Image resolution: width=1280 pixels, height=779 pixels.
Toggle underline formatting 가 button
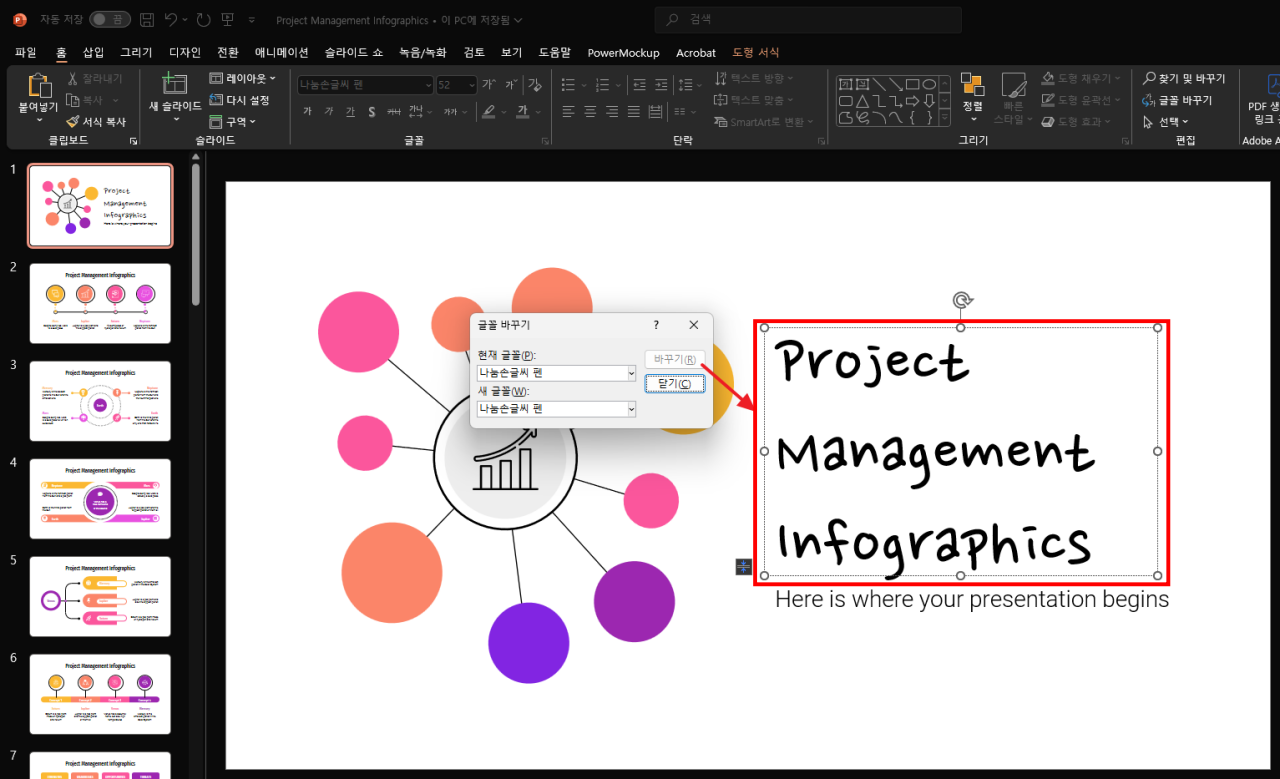(350, 112)
